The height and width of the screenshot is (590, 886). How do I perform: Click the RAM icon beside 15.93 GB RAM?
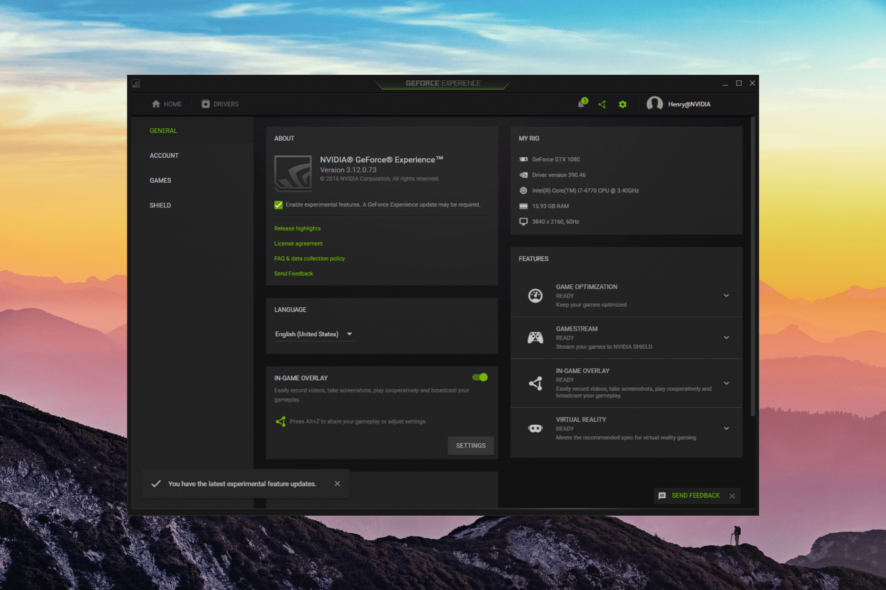coord(523,206)
